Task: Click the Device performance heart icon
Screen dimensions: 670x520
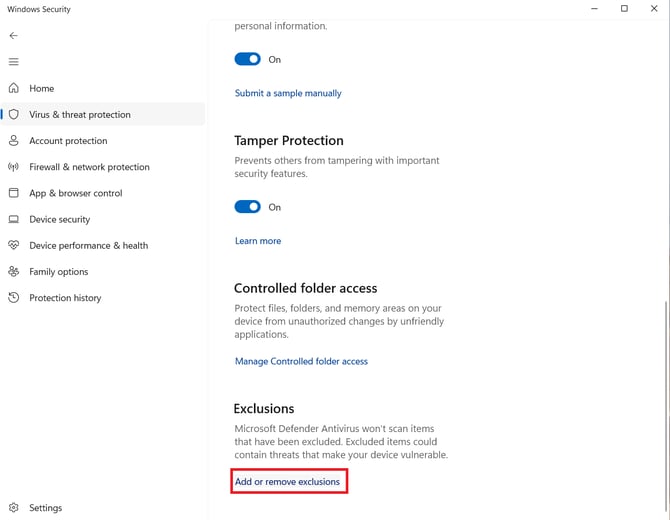Action: [x=14, y=245]
